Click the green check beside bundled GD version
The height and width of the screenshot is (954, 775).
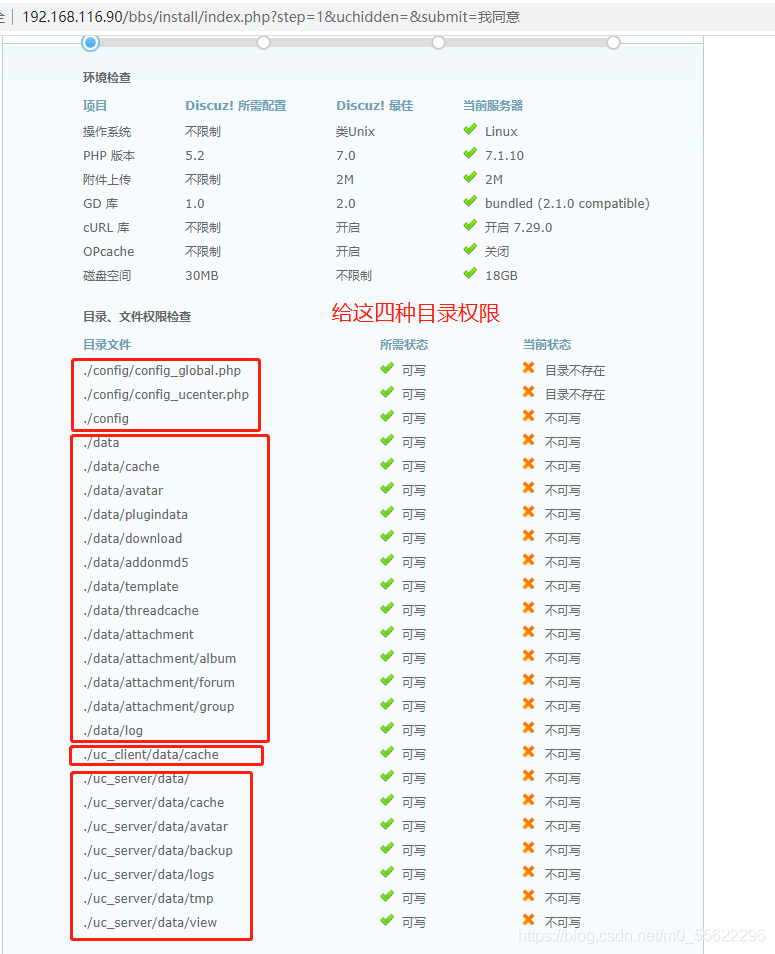(470, 201)
